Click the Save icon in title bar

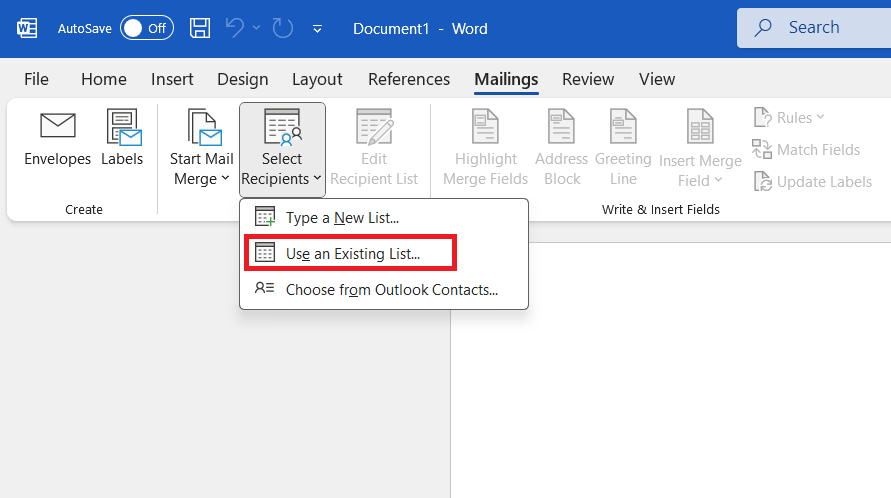[199, 28]
